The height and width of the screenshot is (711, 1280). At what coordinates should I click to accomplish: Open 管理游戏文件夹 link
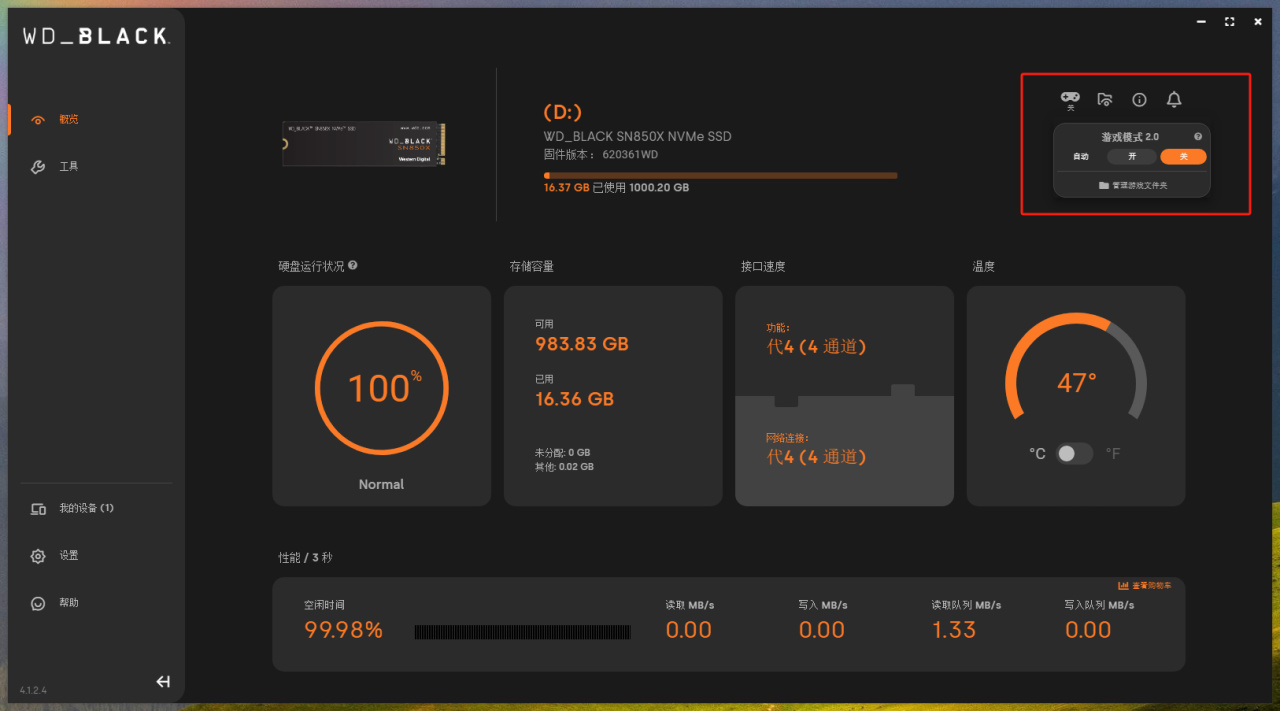[x=1132, y=185]
